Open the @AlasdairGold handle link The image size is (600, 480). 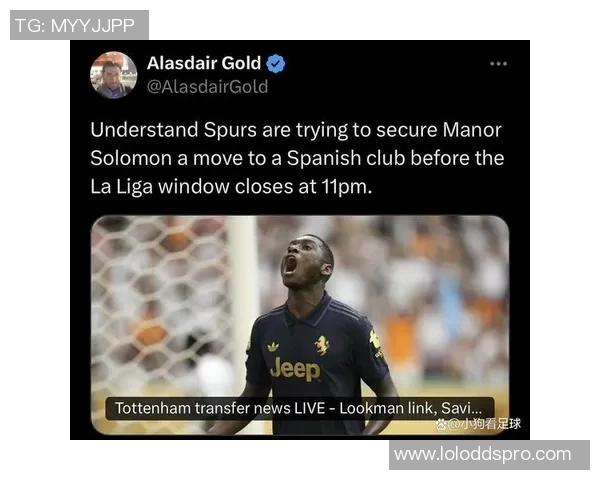coord(207,87)
